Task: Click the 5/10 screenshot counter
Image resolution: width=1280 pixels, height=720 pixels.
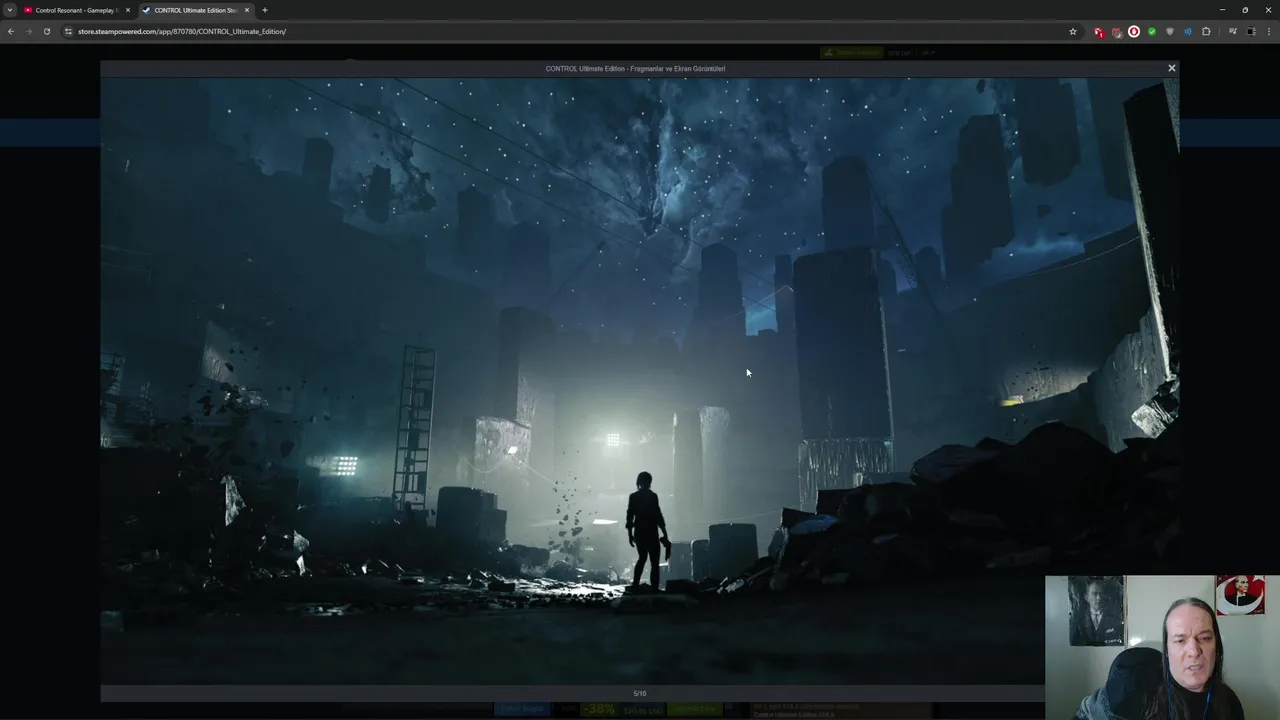Action: click(640, 693)
